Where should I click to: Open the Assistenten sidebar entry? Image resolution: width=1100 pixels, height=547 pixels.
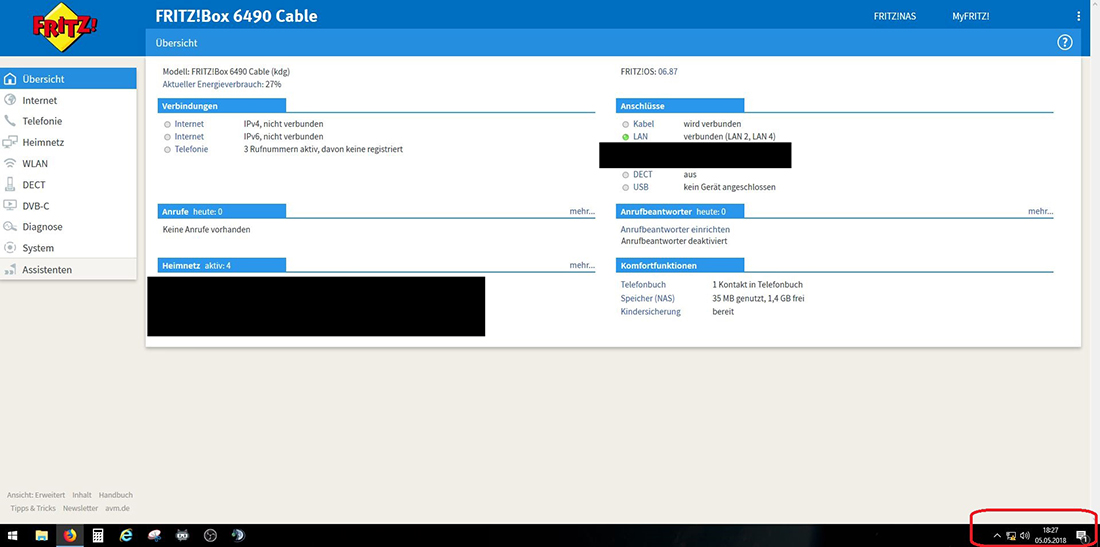click(68, 269)
